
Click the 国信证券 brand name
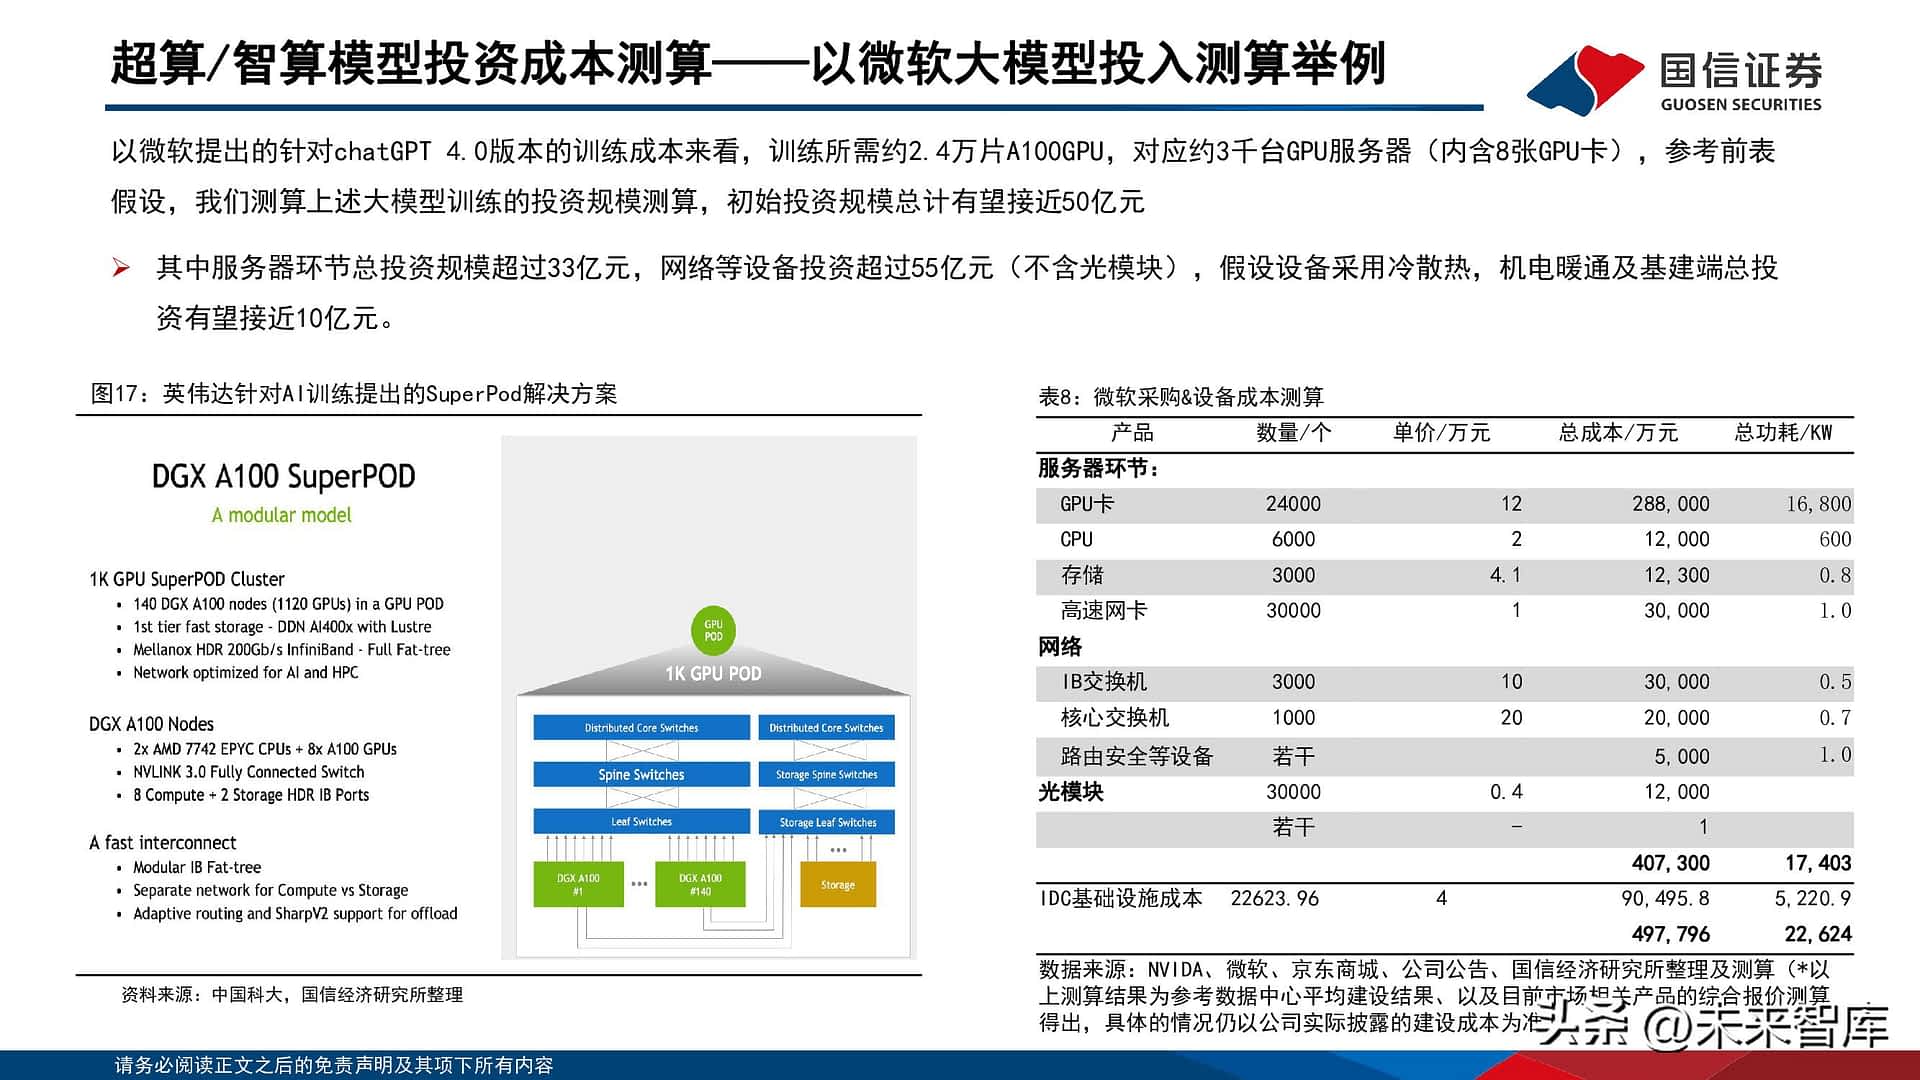point(1741,69)
